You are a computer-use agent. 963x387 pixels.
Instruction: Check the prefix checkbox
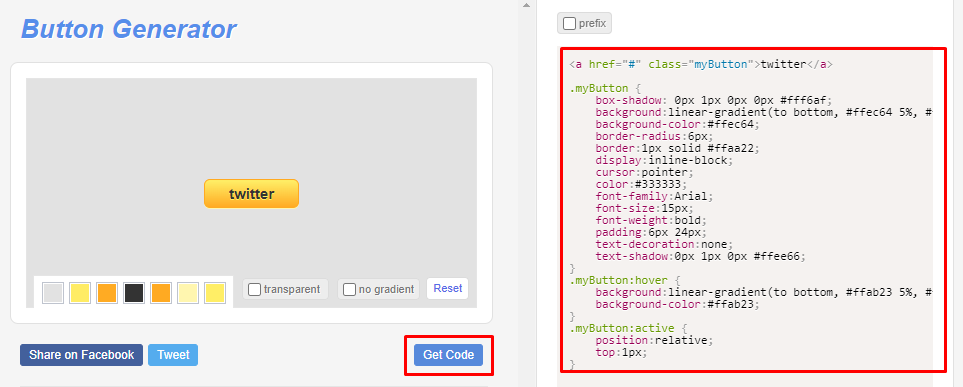click(569, 24)
